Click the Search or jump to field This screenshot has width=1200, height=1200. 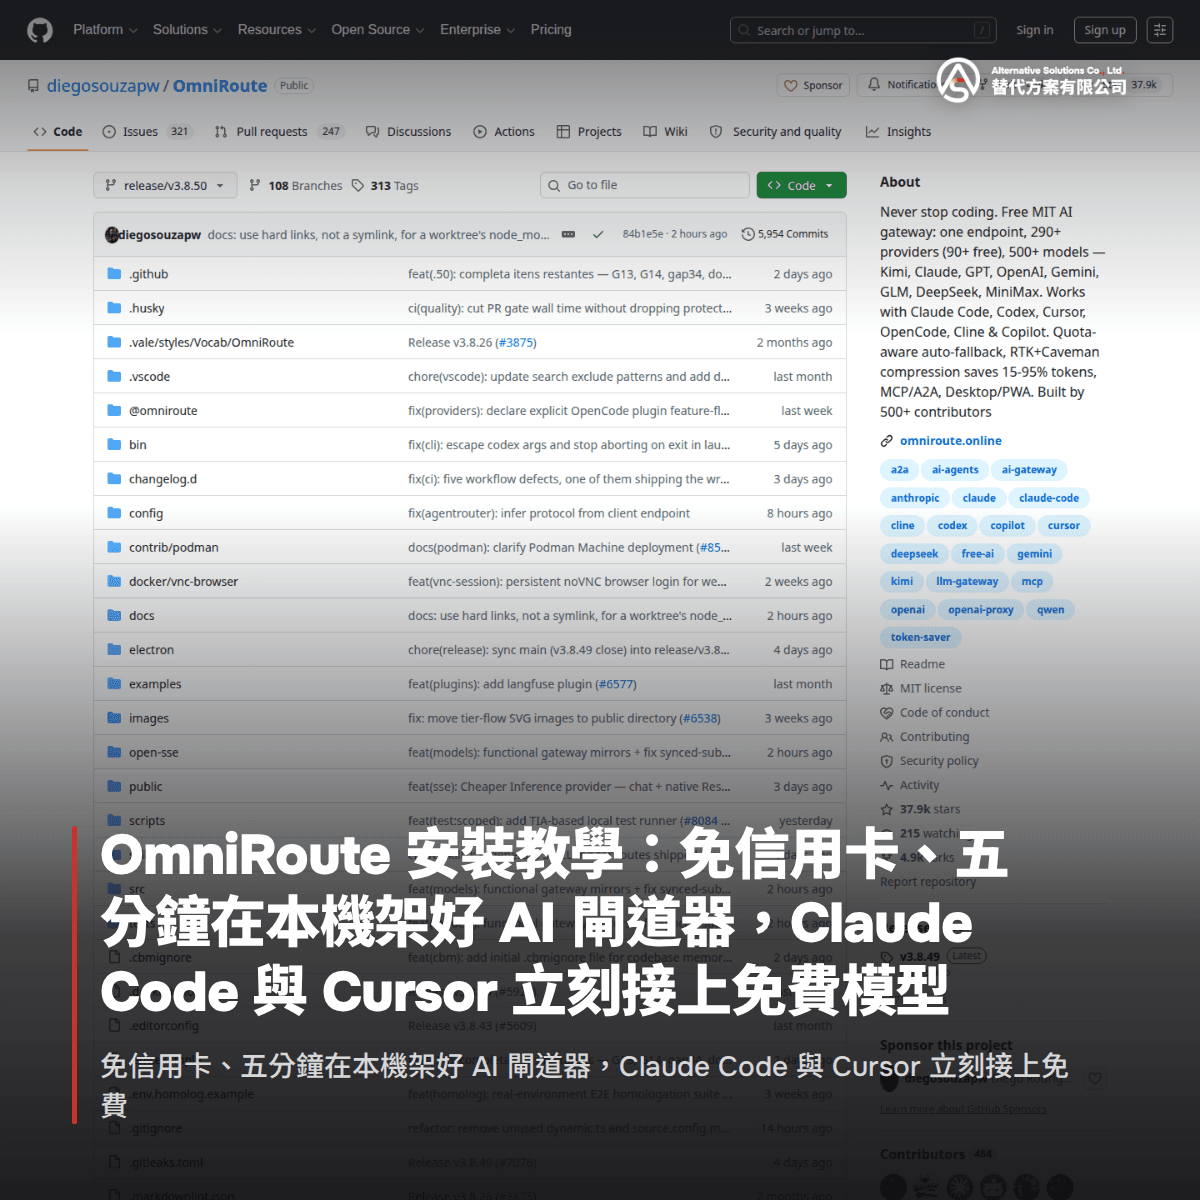(x=864, y=31)
